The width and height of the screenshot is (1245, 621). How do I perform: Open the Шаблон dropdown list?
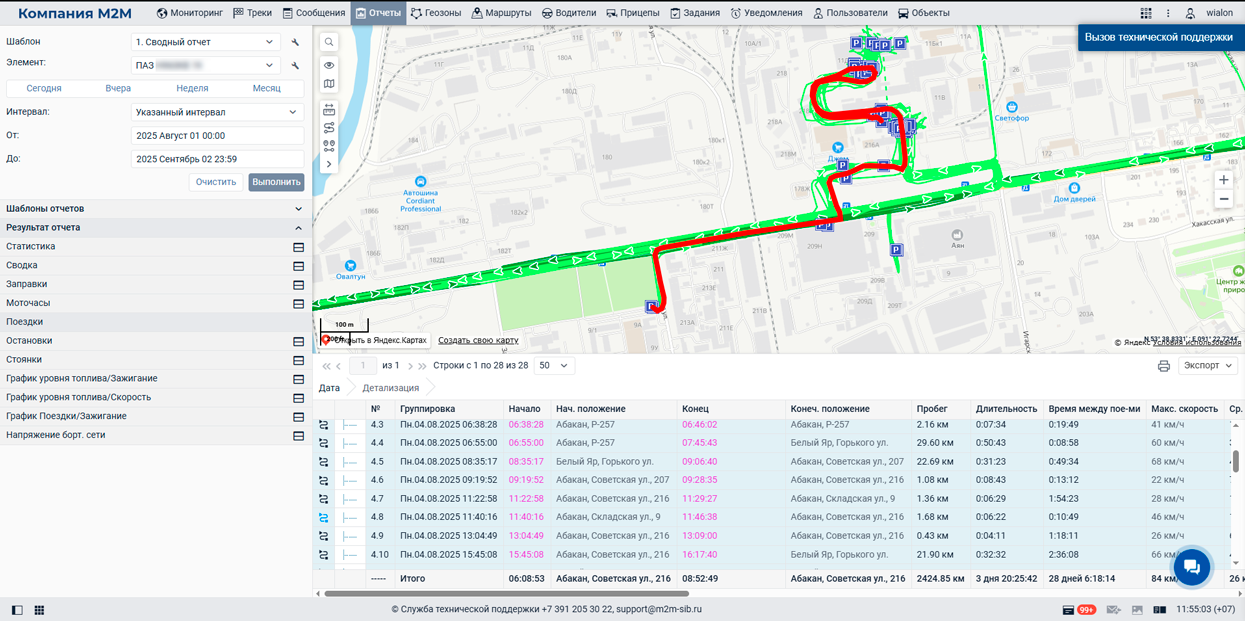[205, 42]
